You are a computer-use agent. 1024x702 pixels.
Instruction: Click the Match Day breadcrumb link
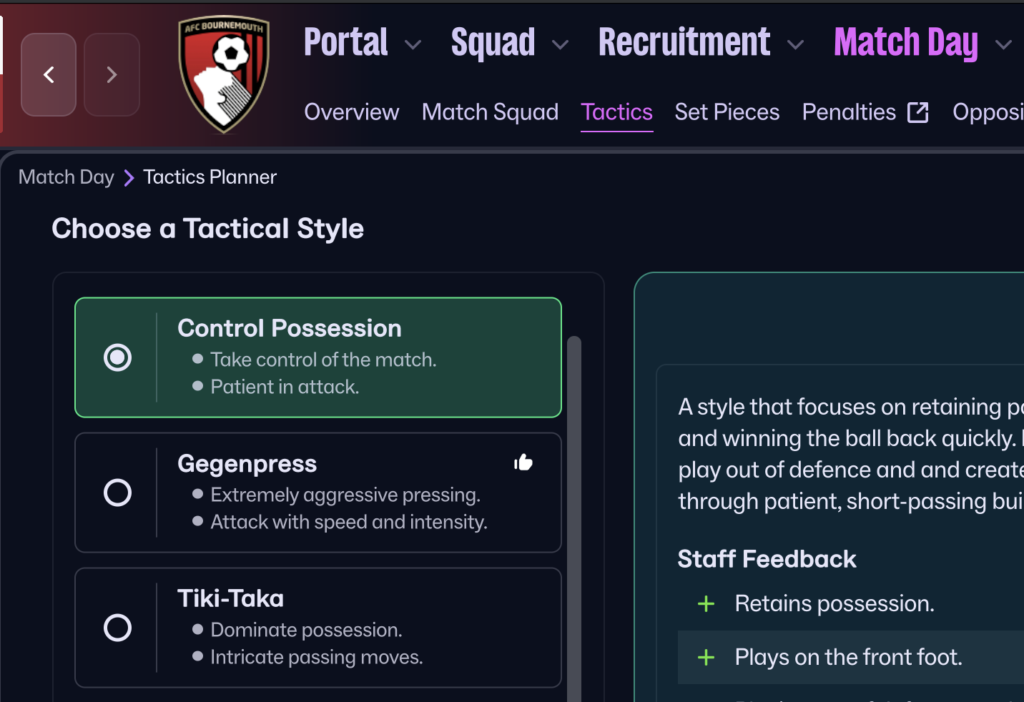[66, 178]
